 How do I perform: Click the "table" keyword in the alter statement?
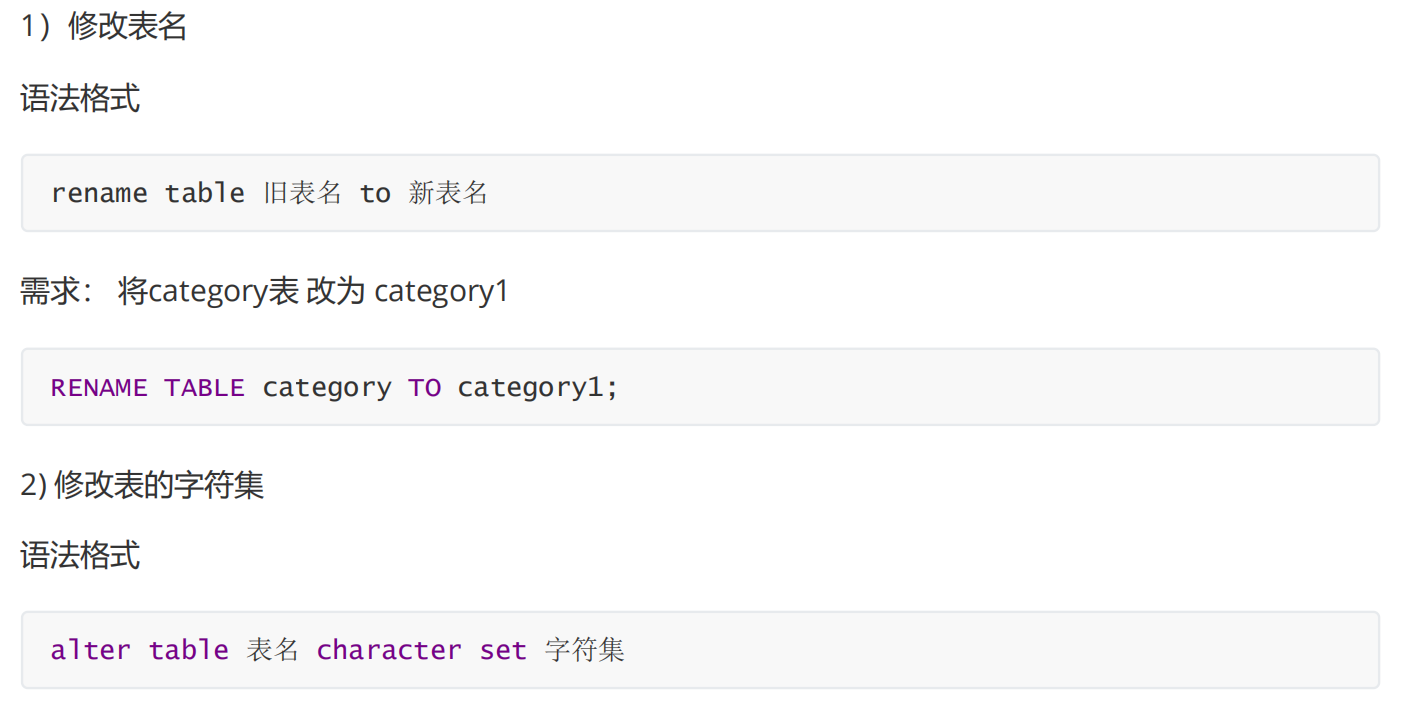click(188, 650)
